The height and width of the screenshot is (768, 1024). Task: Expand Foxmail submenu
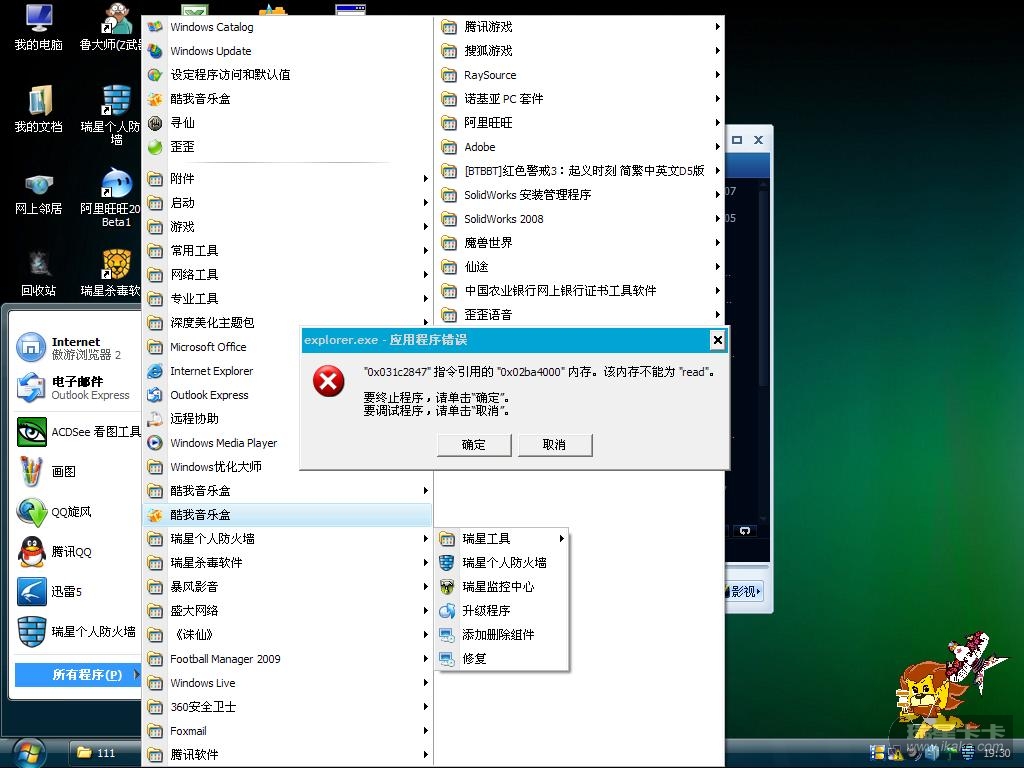point(287,731)
